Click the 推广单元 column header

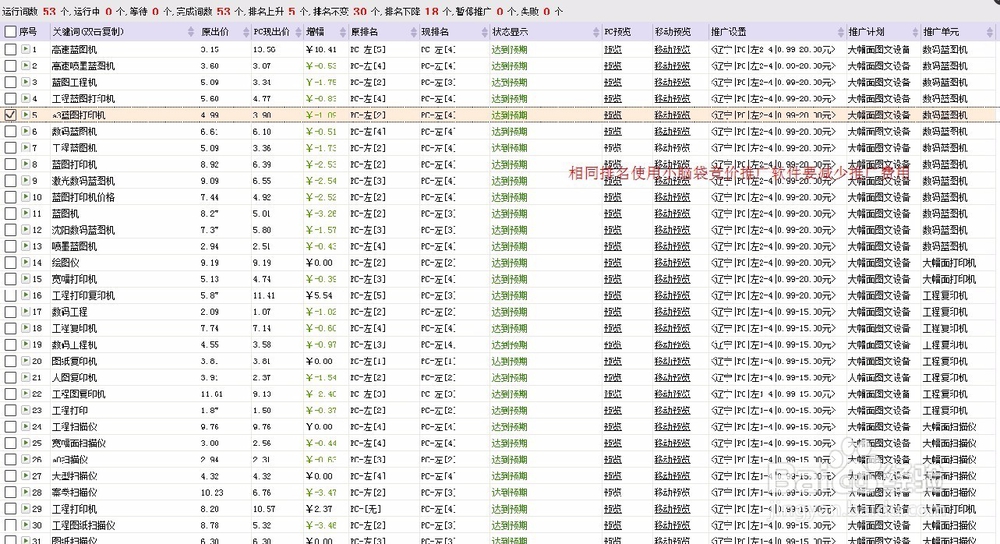941,32
